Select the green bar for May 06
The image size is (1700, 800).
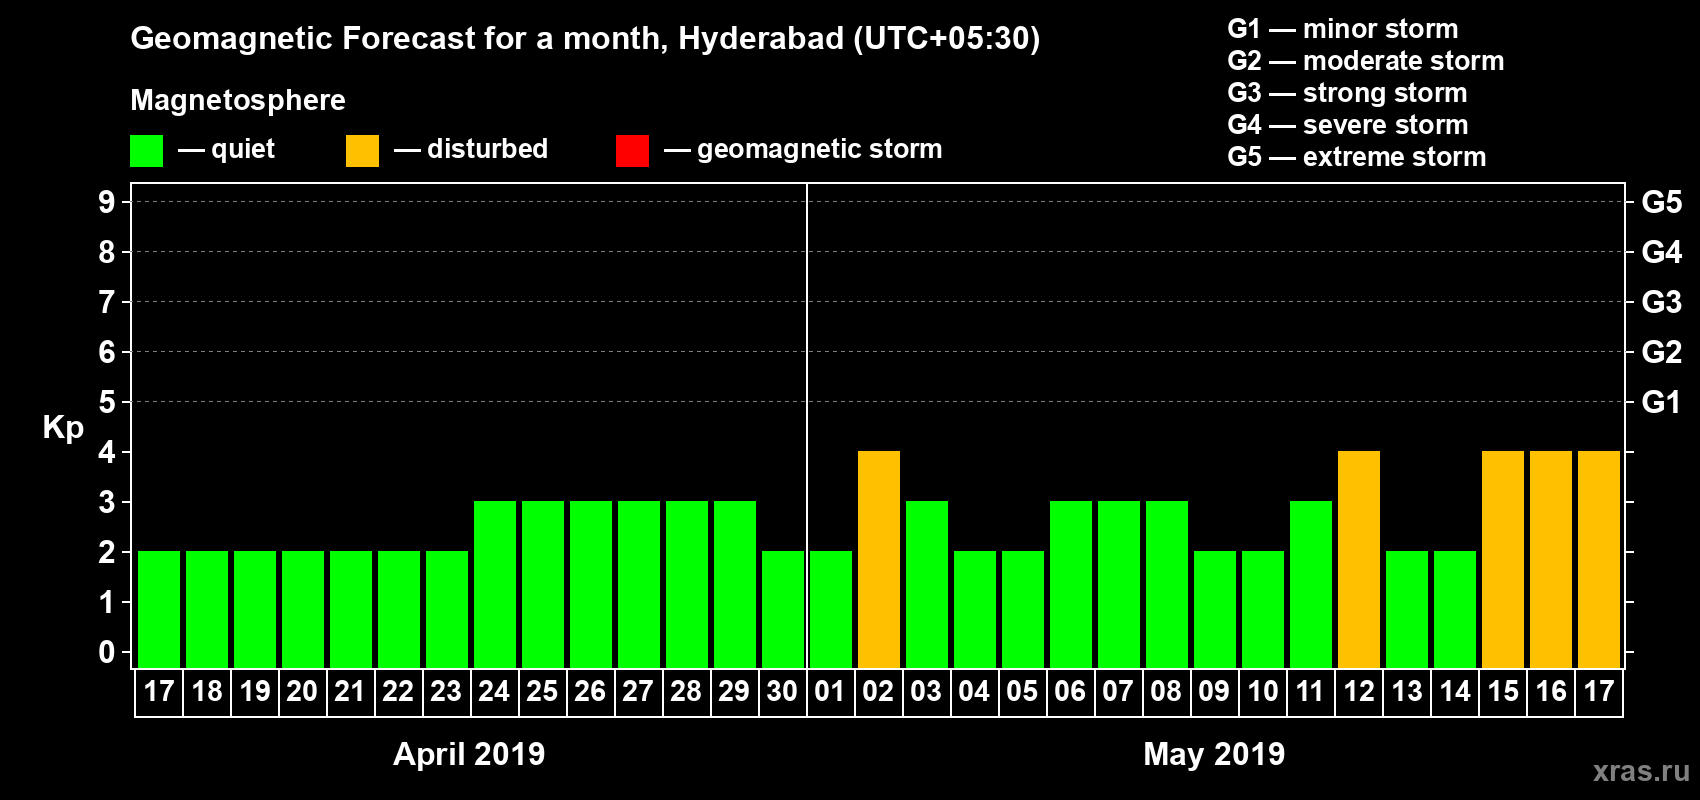coord(1071,584)
